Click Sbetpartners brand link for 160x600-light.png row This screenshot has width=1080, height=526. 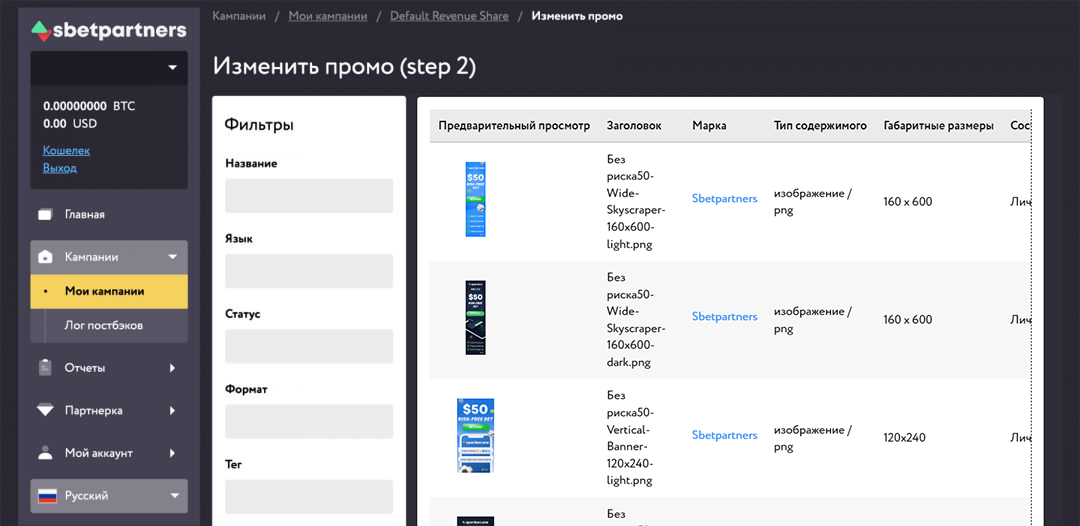coord(725,198)
